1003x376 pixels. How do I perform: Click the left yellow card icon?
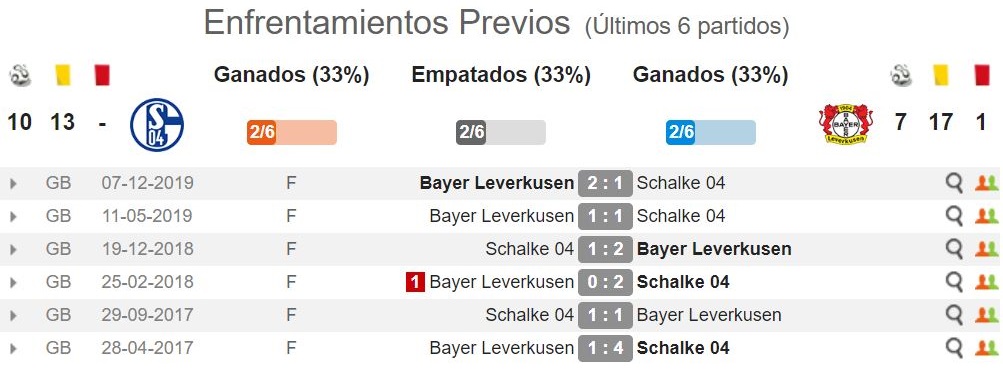[63, 75]
